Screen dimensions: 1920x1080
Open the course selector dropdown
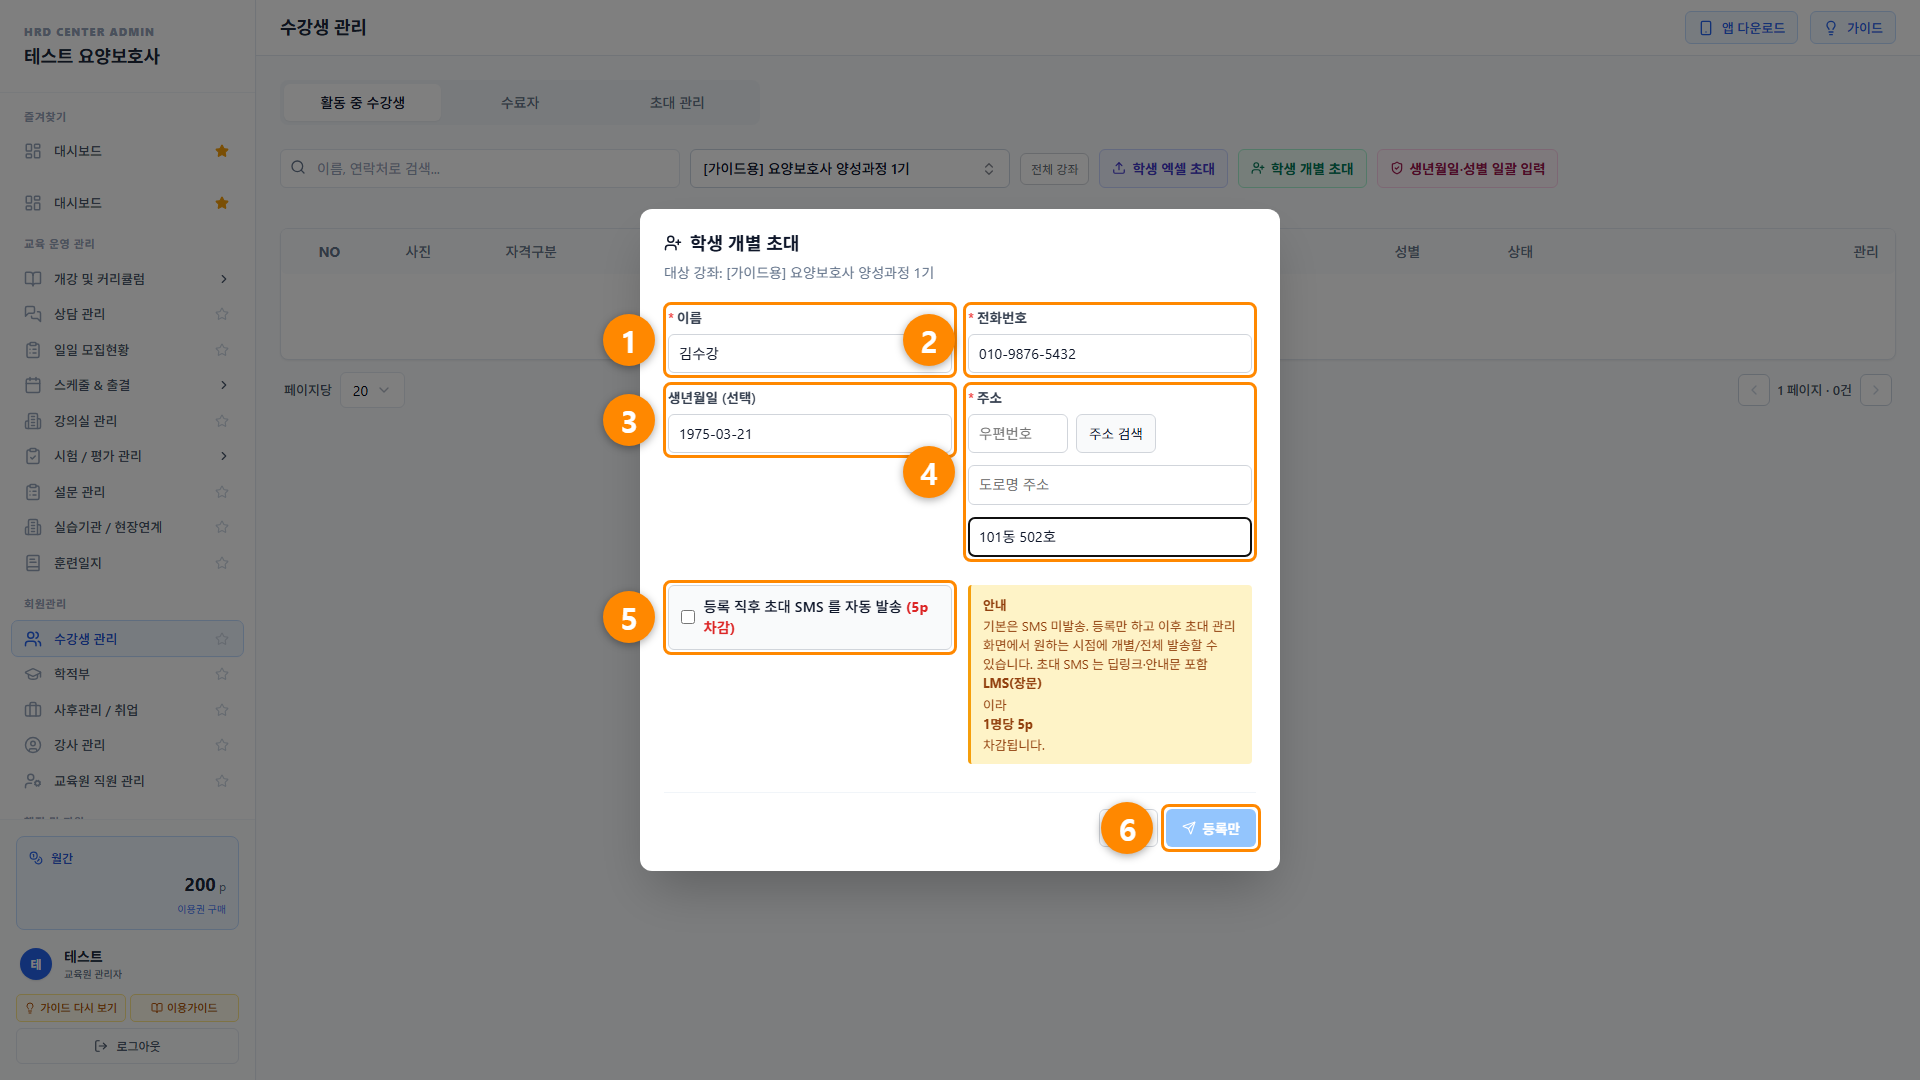point(849,168)
